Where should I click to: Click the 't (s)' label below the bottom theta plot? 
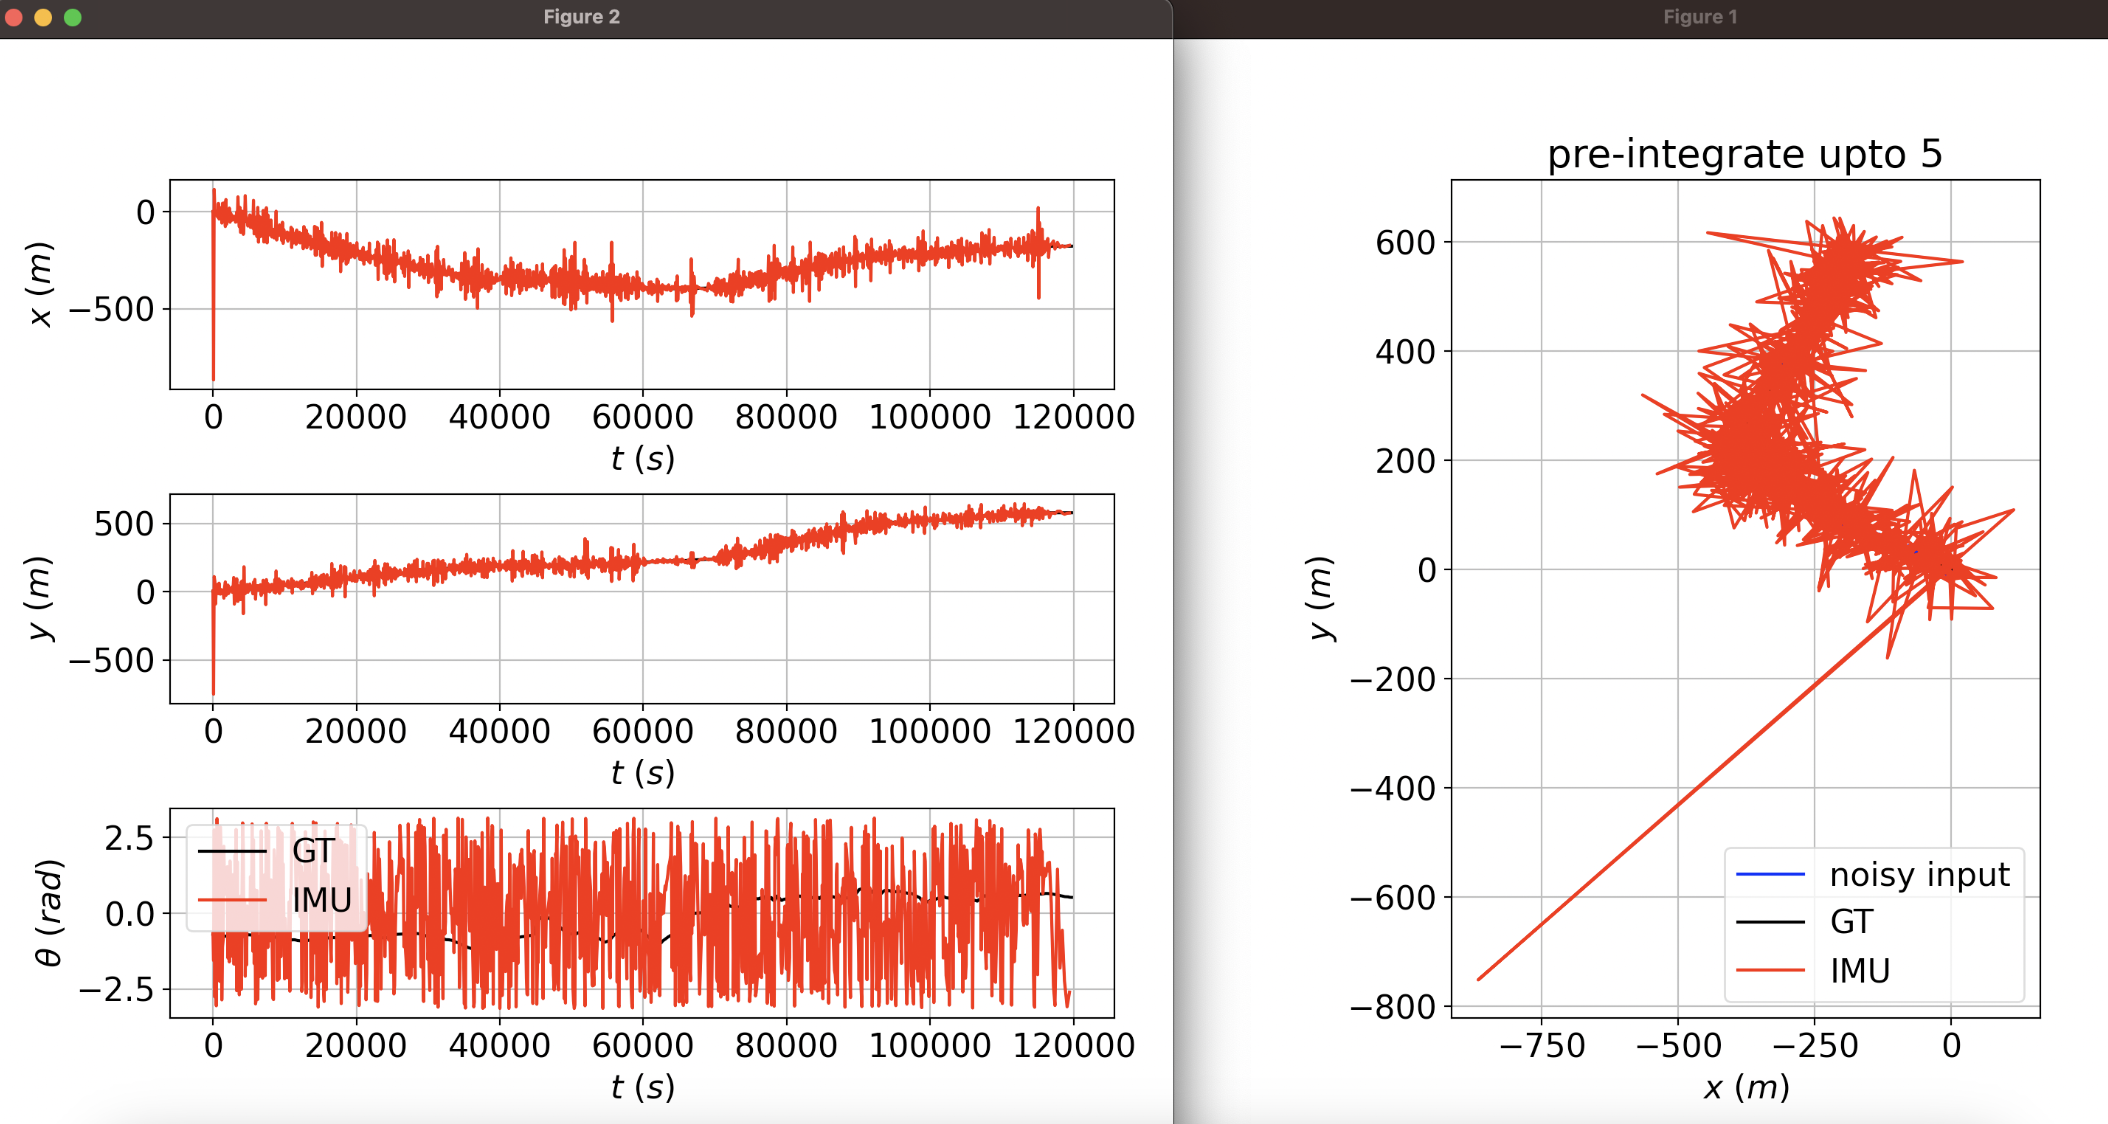pyautogui.click(x=642, y=1087)
